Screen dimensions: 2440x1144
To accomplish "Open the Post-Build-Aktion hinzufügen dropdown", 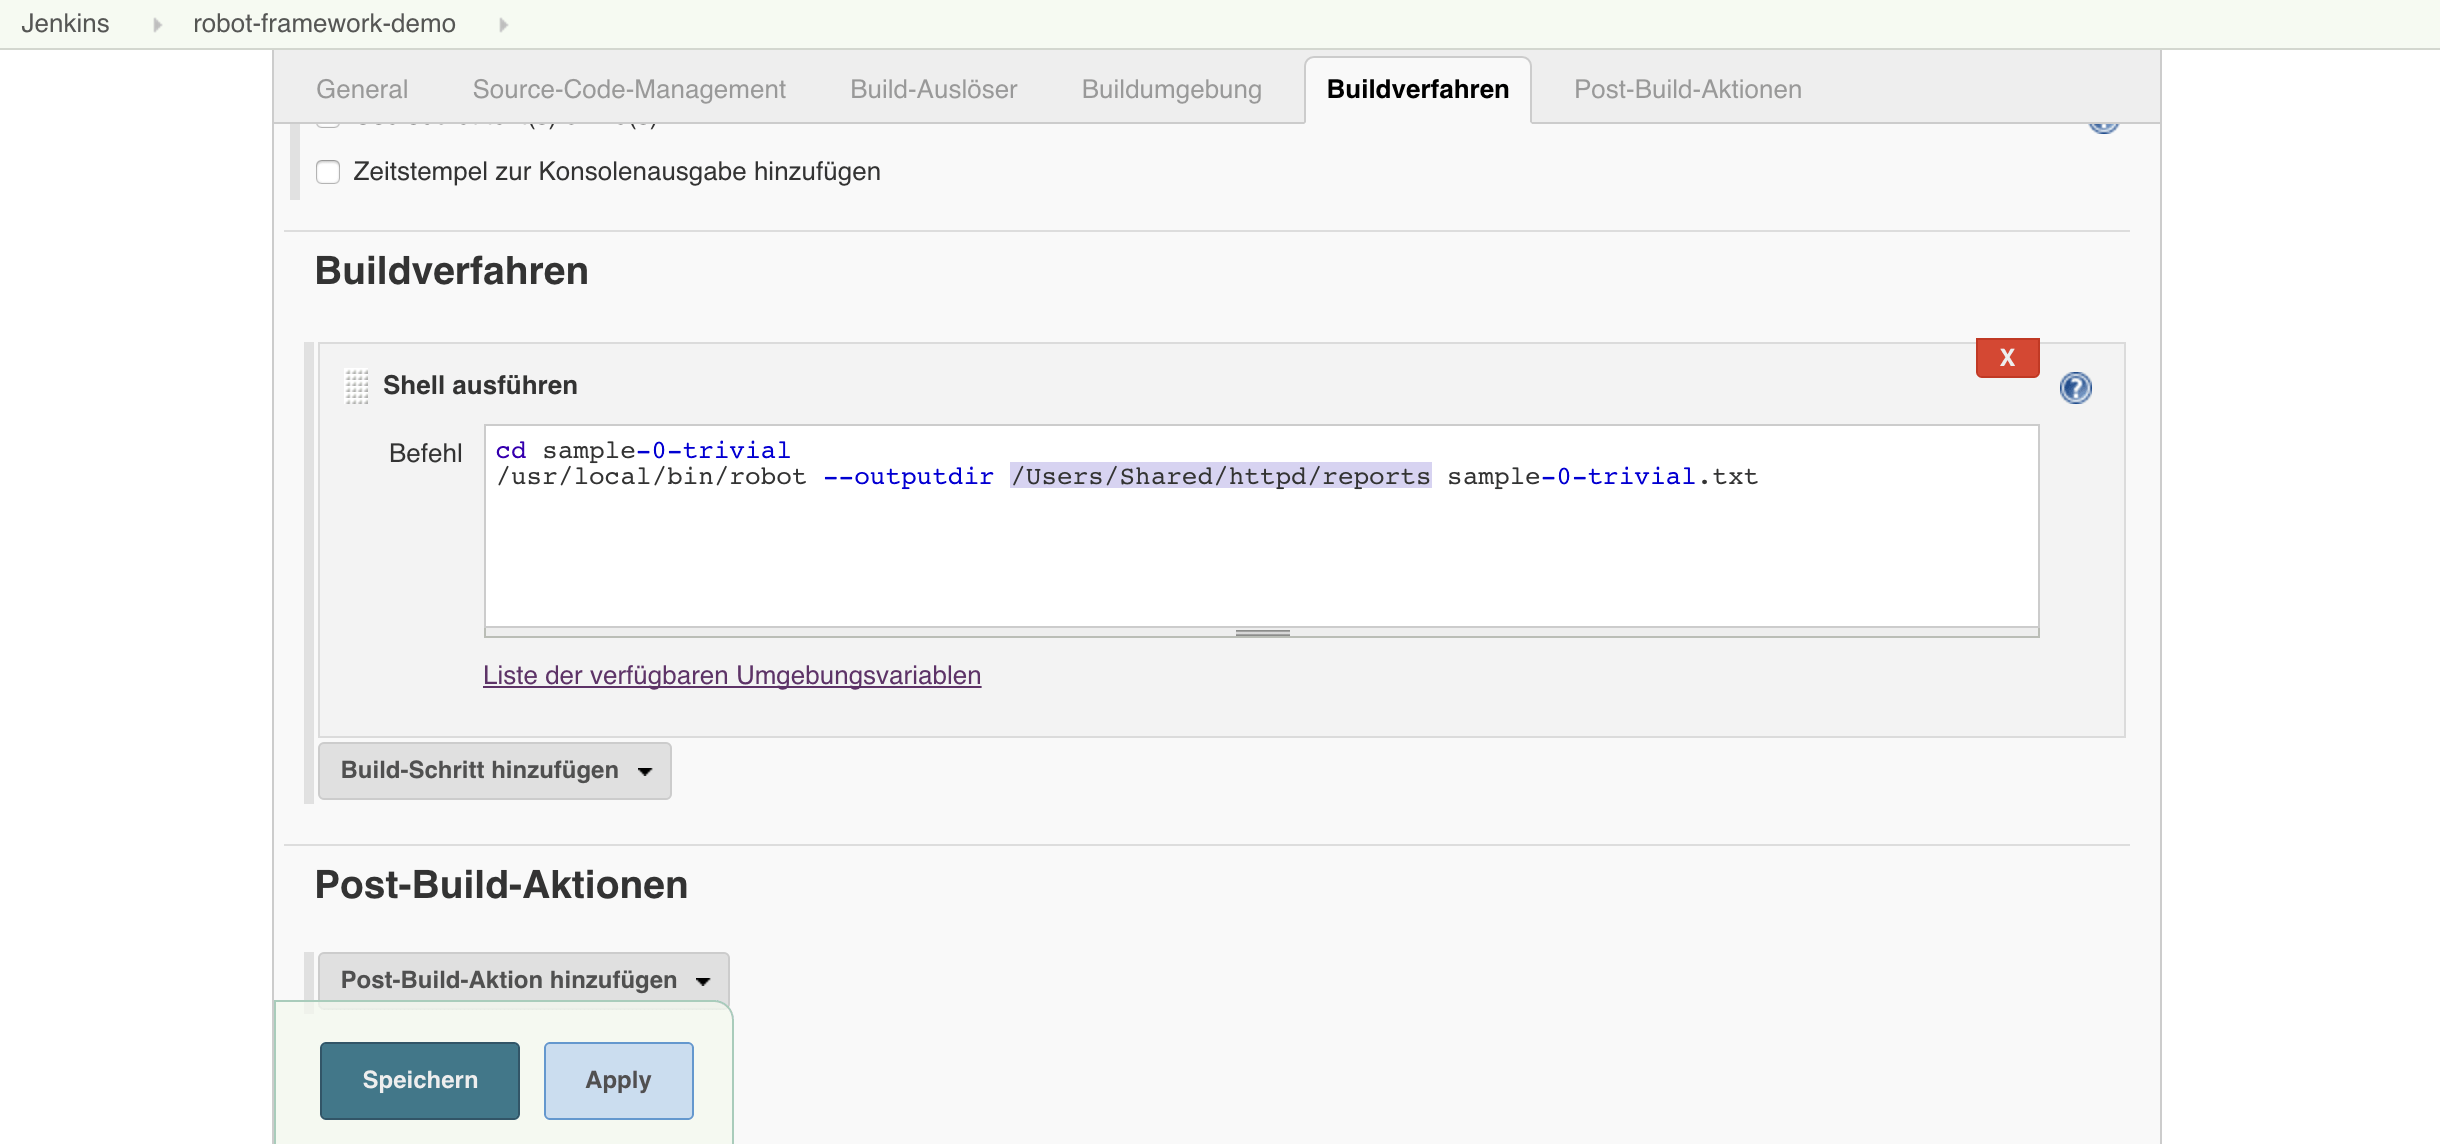I will (x=523, y=980).
